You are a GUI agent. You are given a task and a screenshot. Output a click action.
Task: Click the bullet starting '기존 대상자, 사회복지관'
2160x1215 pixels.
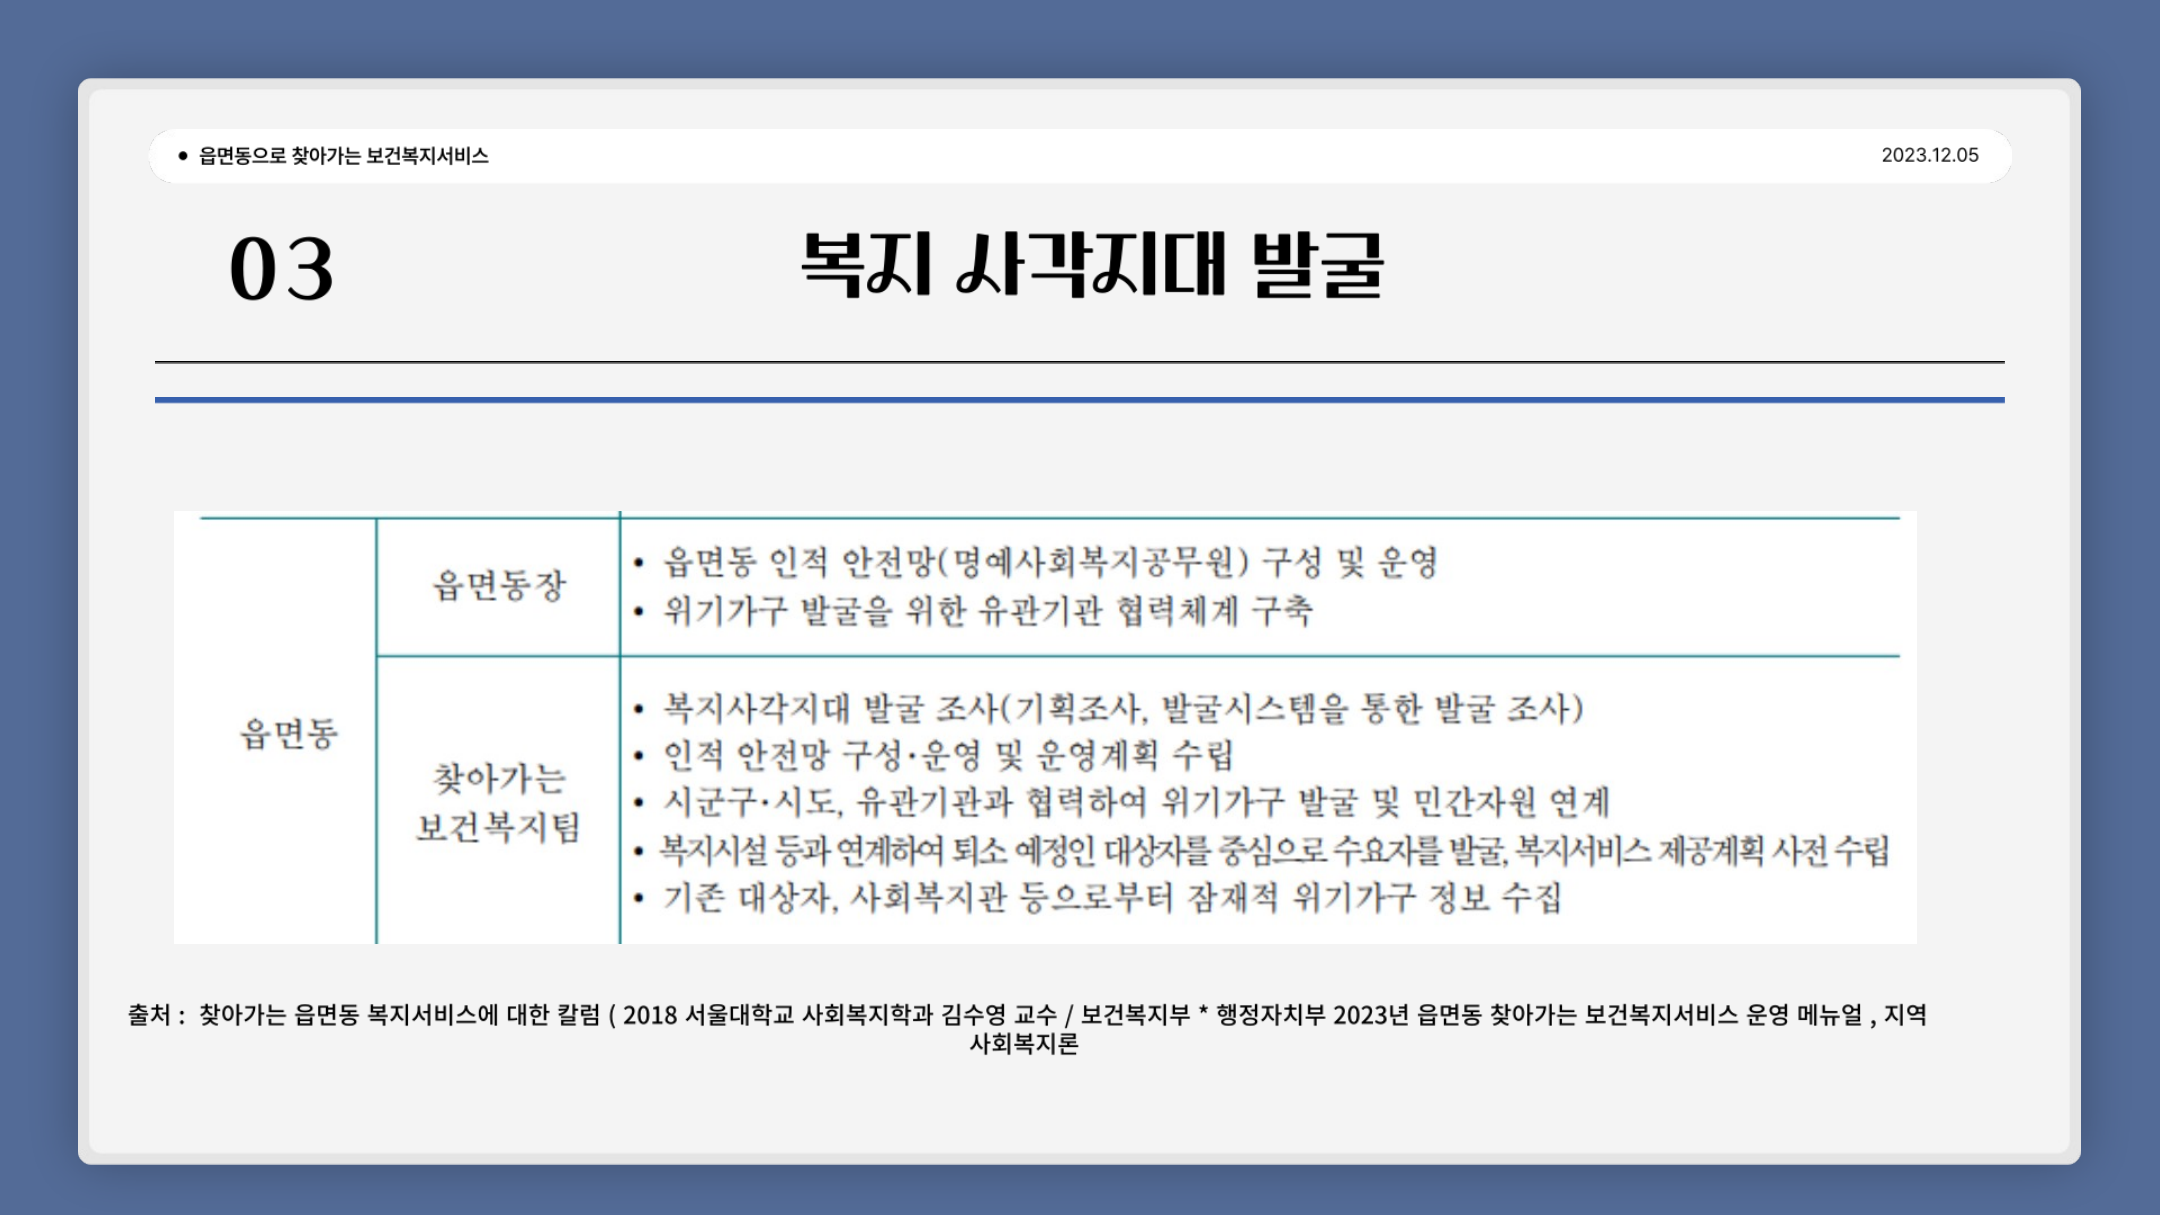coord(1111,897)
